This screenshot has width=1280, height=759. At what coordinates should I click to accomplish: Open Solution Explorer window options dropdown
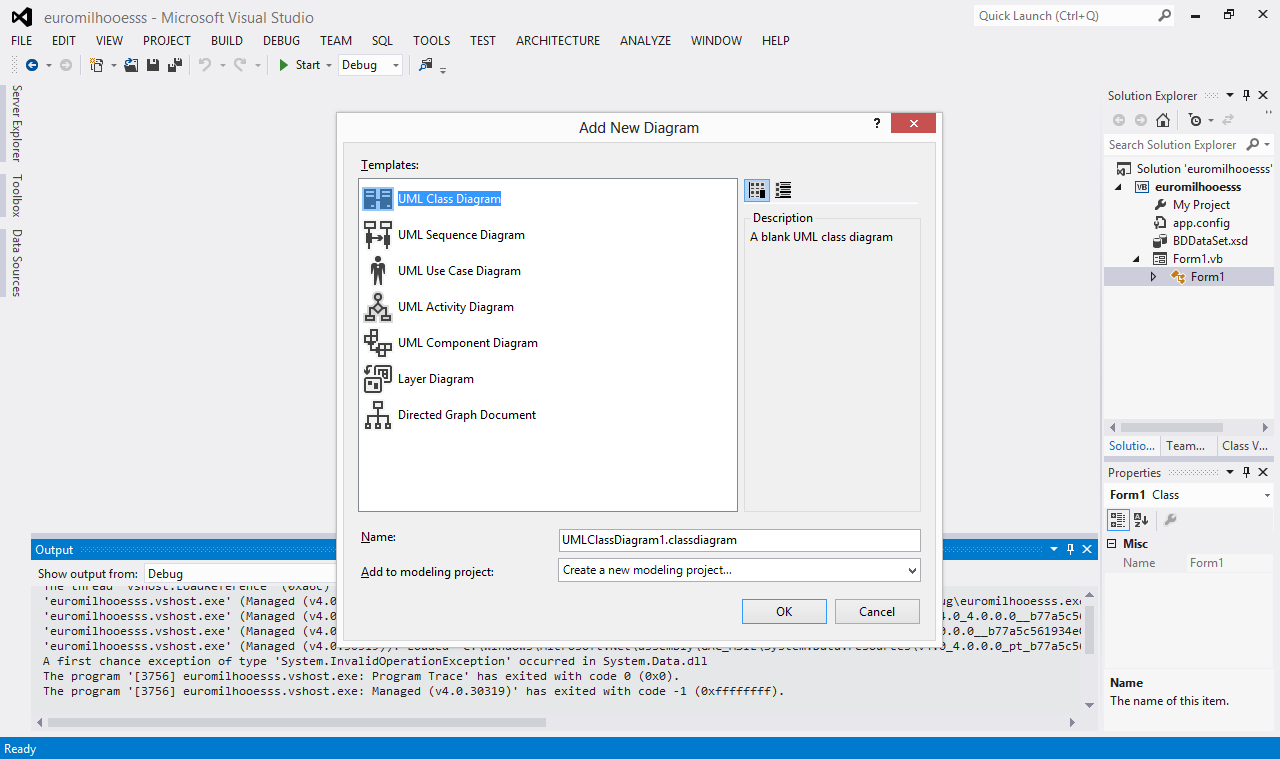pyautogui.click(x=1231, y=96)
